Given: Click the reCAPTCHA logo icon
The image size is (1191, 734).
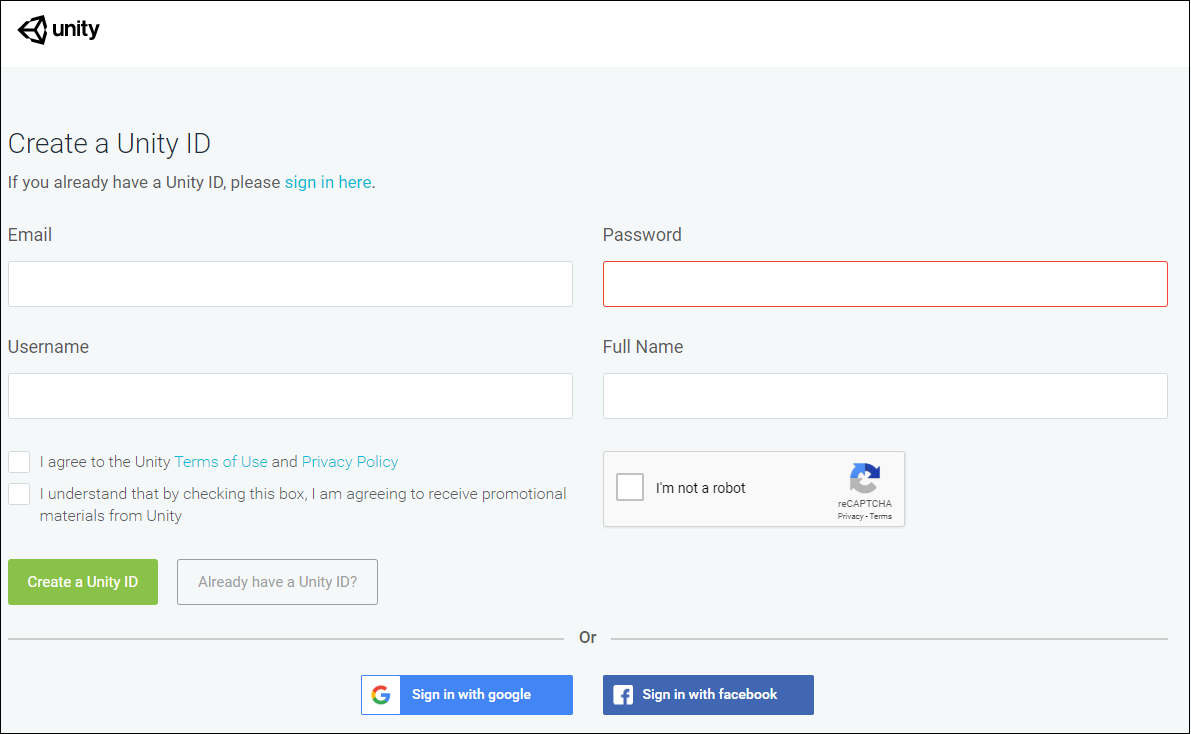Looking at the screenshot, I should pos(865,478).
